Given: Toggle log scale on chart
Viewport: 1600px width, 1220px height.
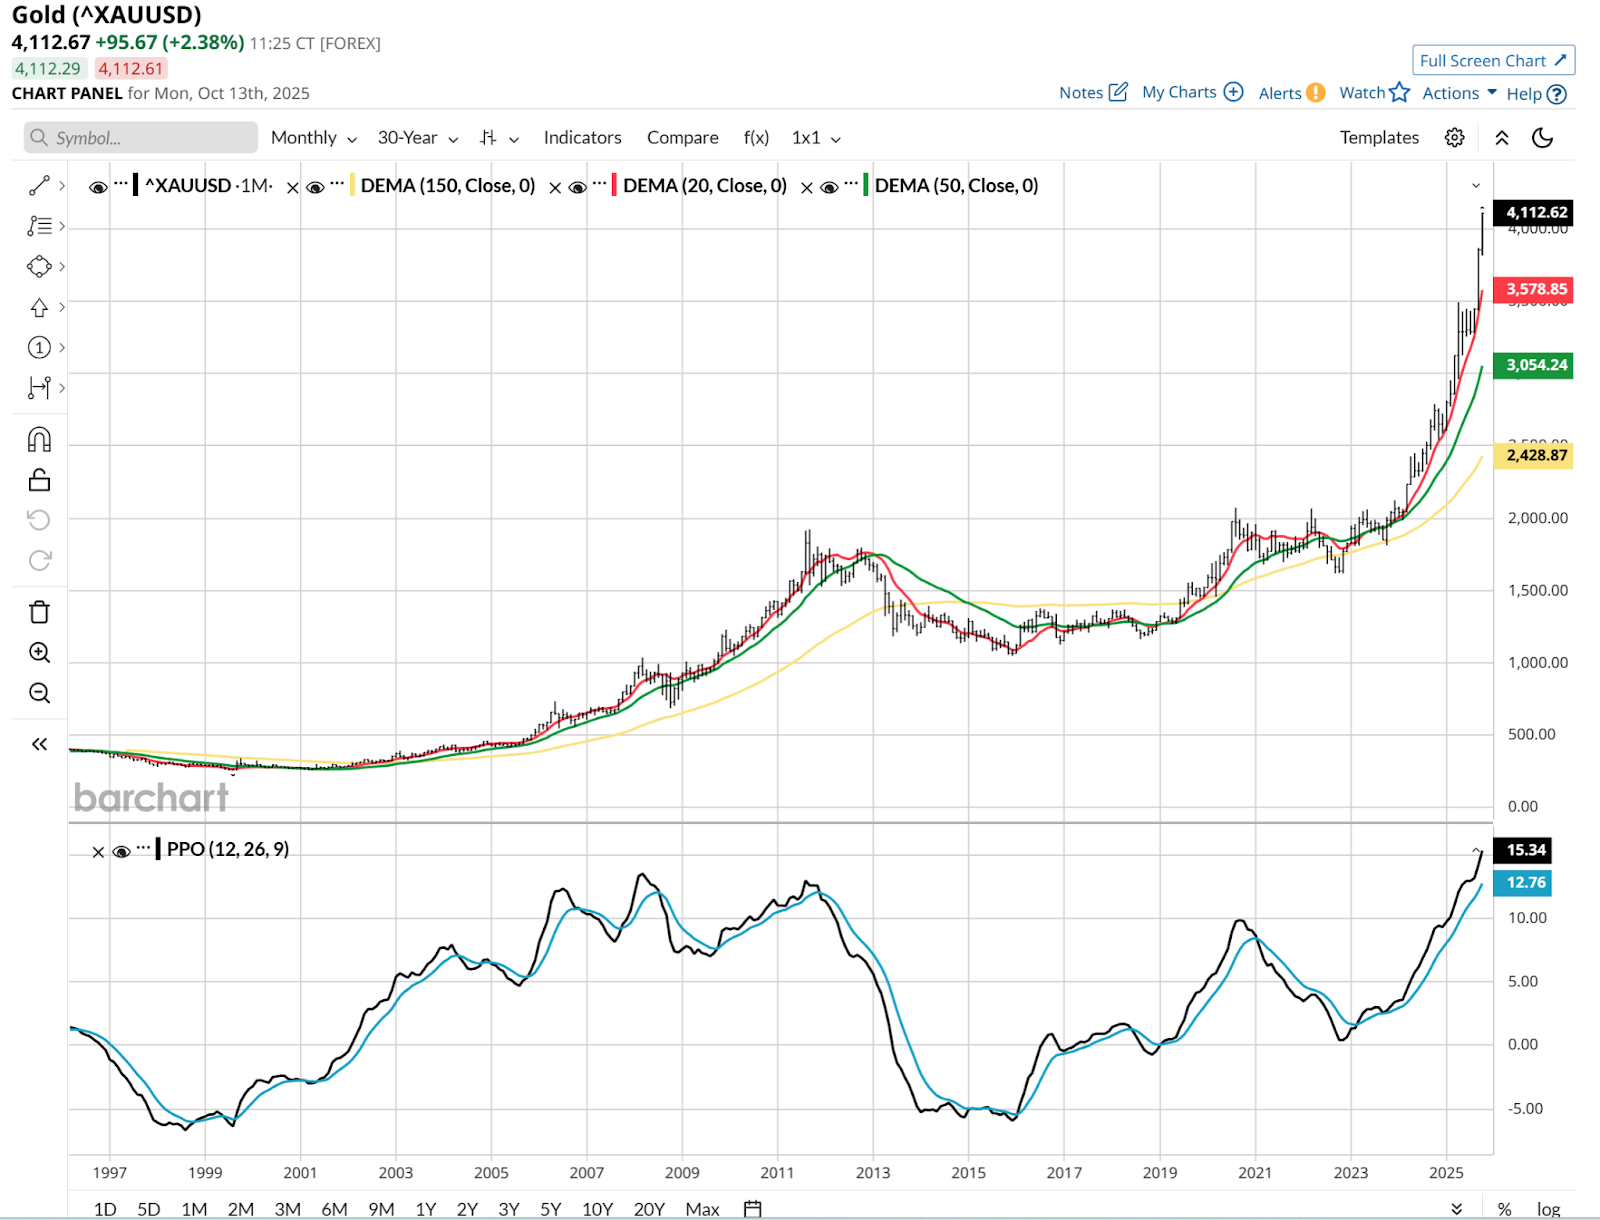Looking at the screenshot, I should coord(1548,1209).
